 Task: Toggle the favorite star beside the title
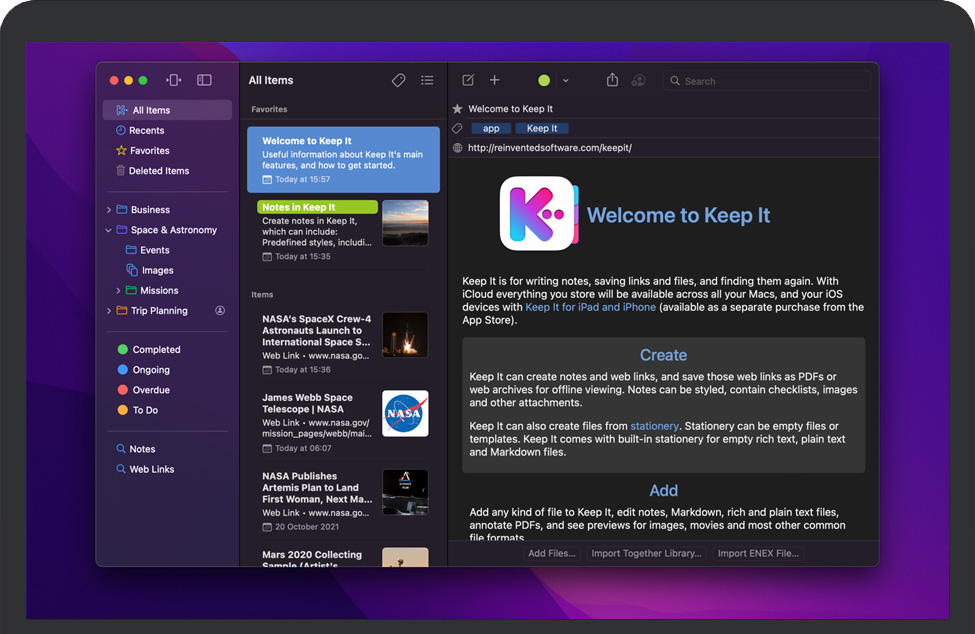click(457, 109)
